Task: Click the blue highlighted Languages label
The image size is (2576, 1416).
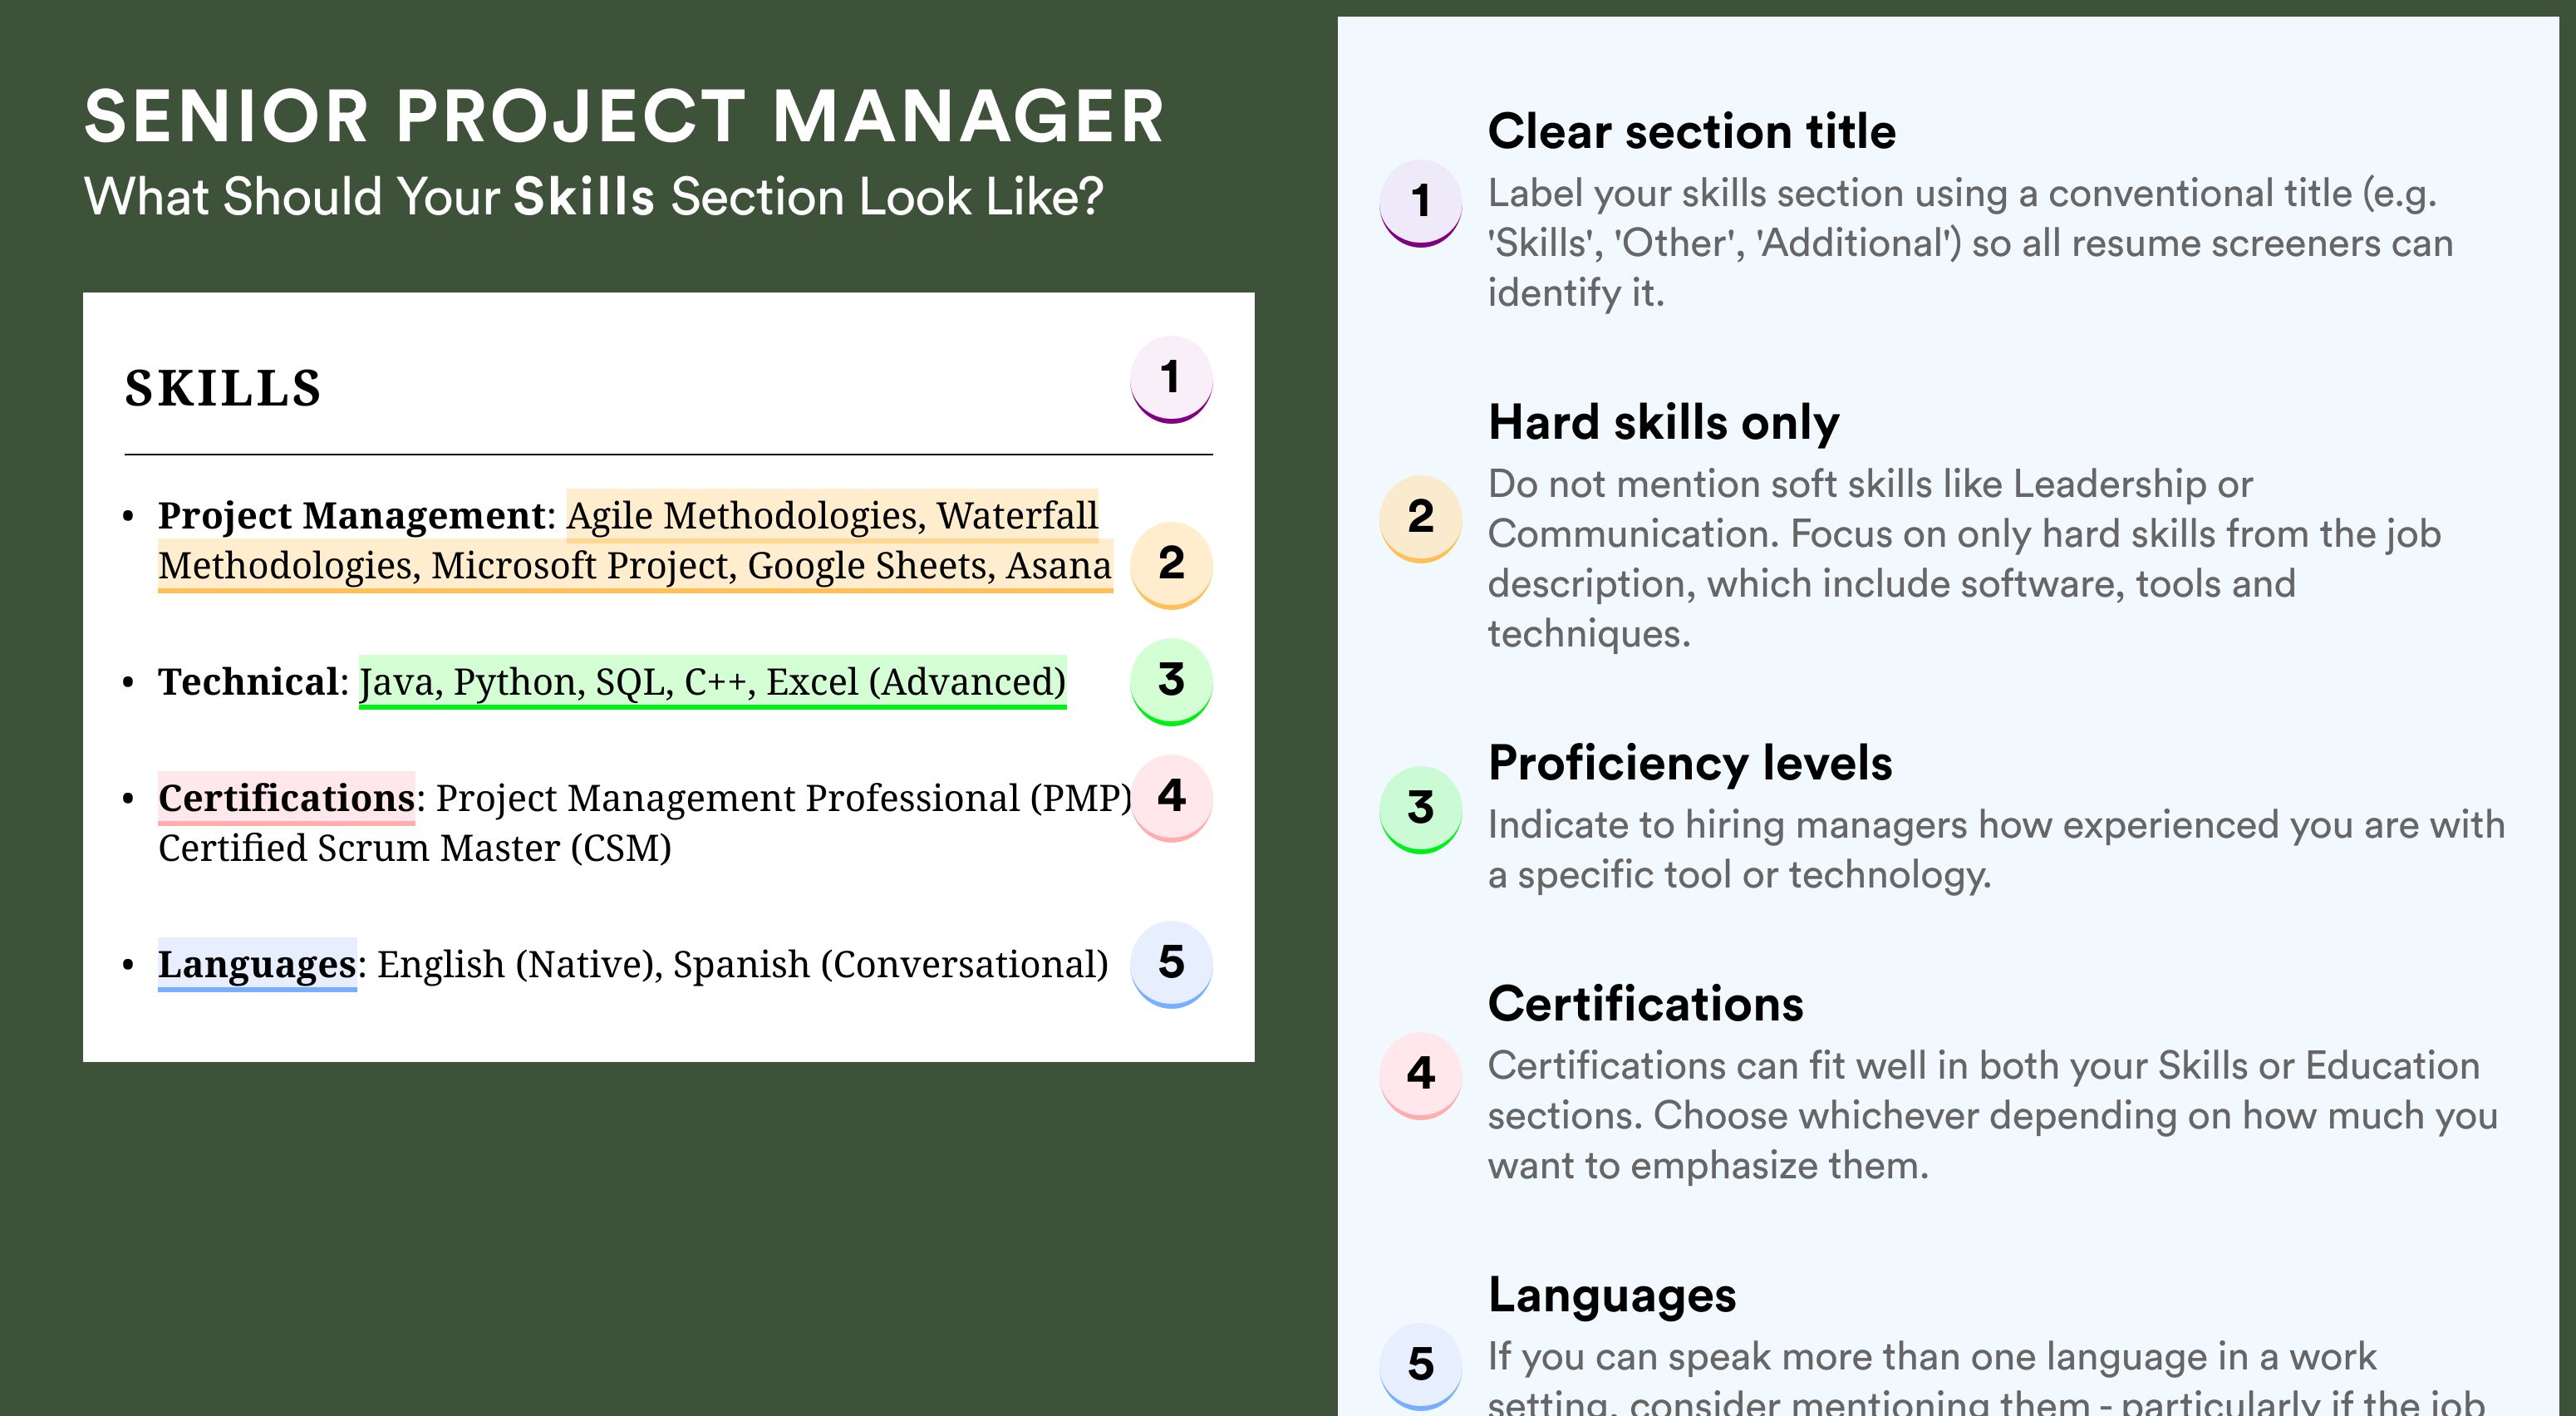Action: click(257, 964)
